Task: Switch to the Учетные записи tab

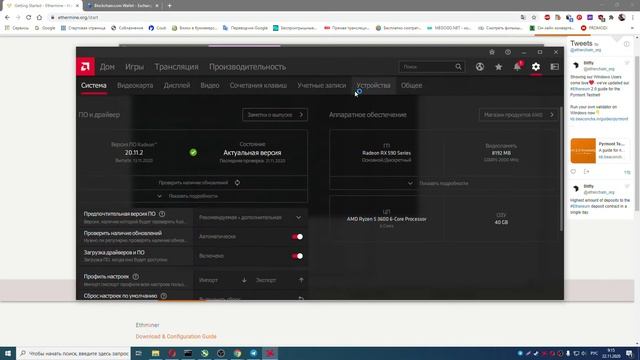Action: (x=322, y=86)
